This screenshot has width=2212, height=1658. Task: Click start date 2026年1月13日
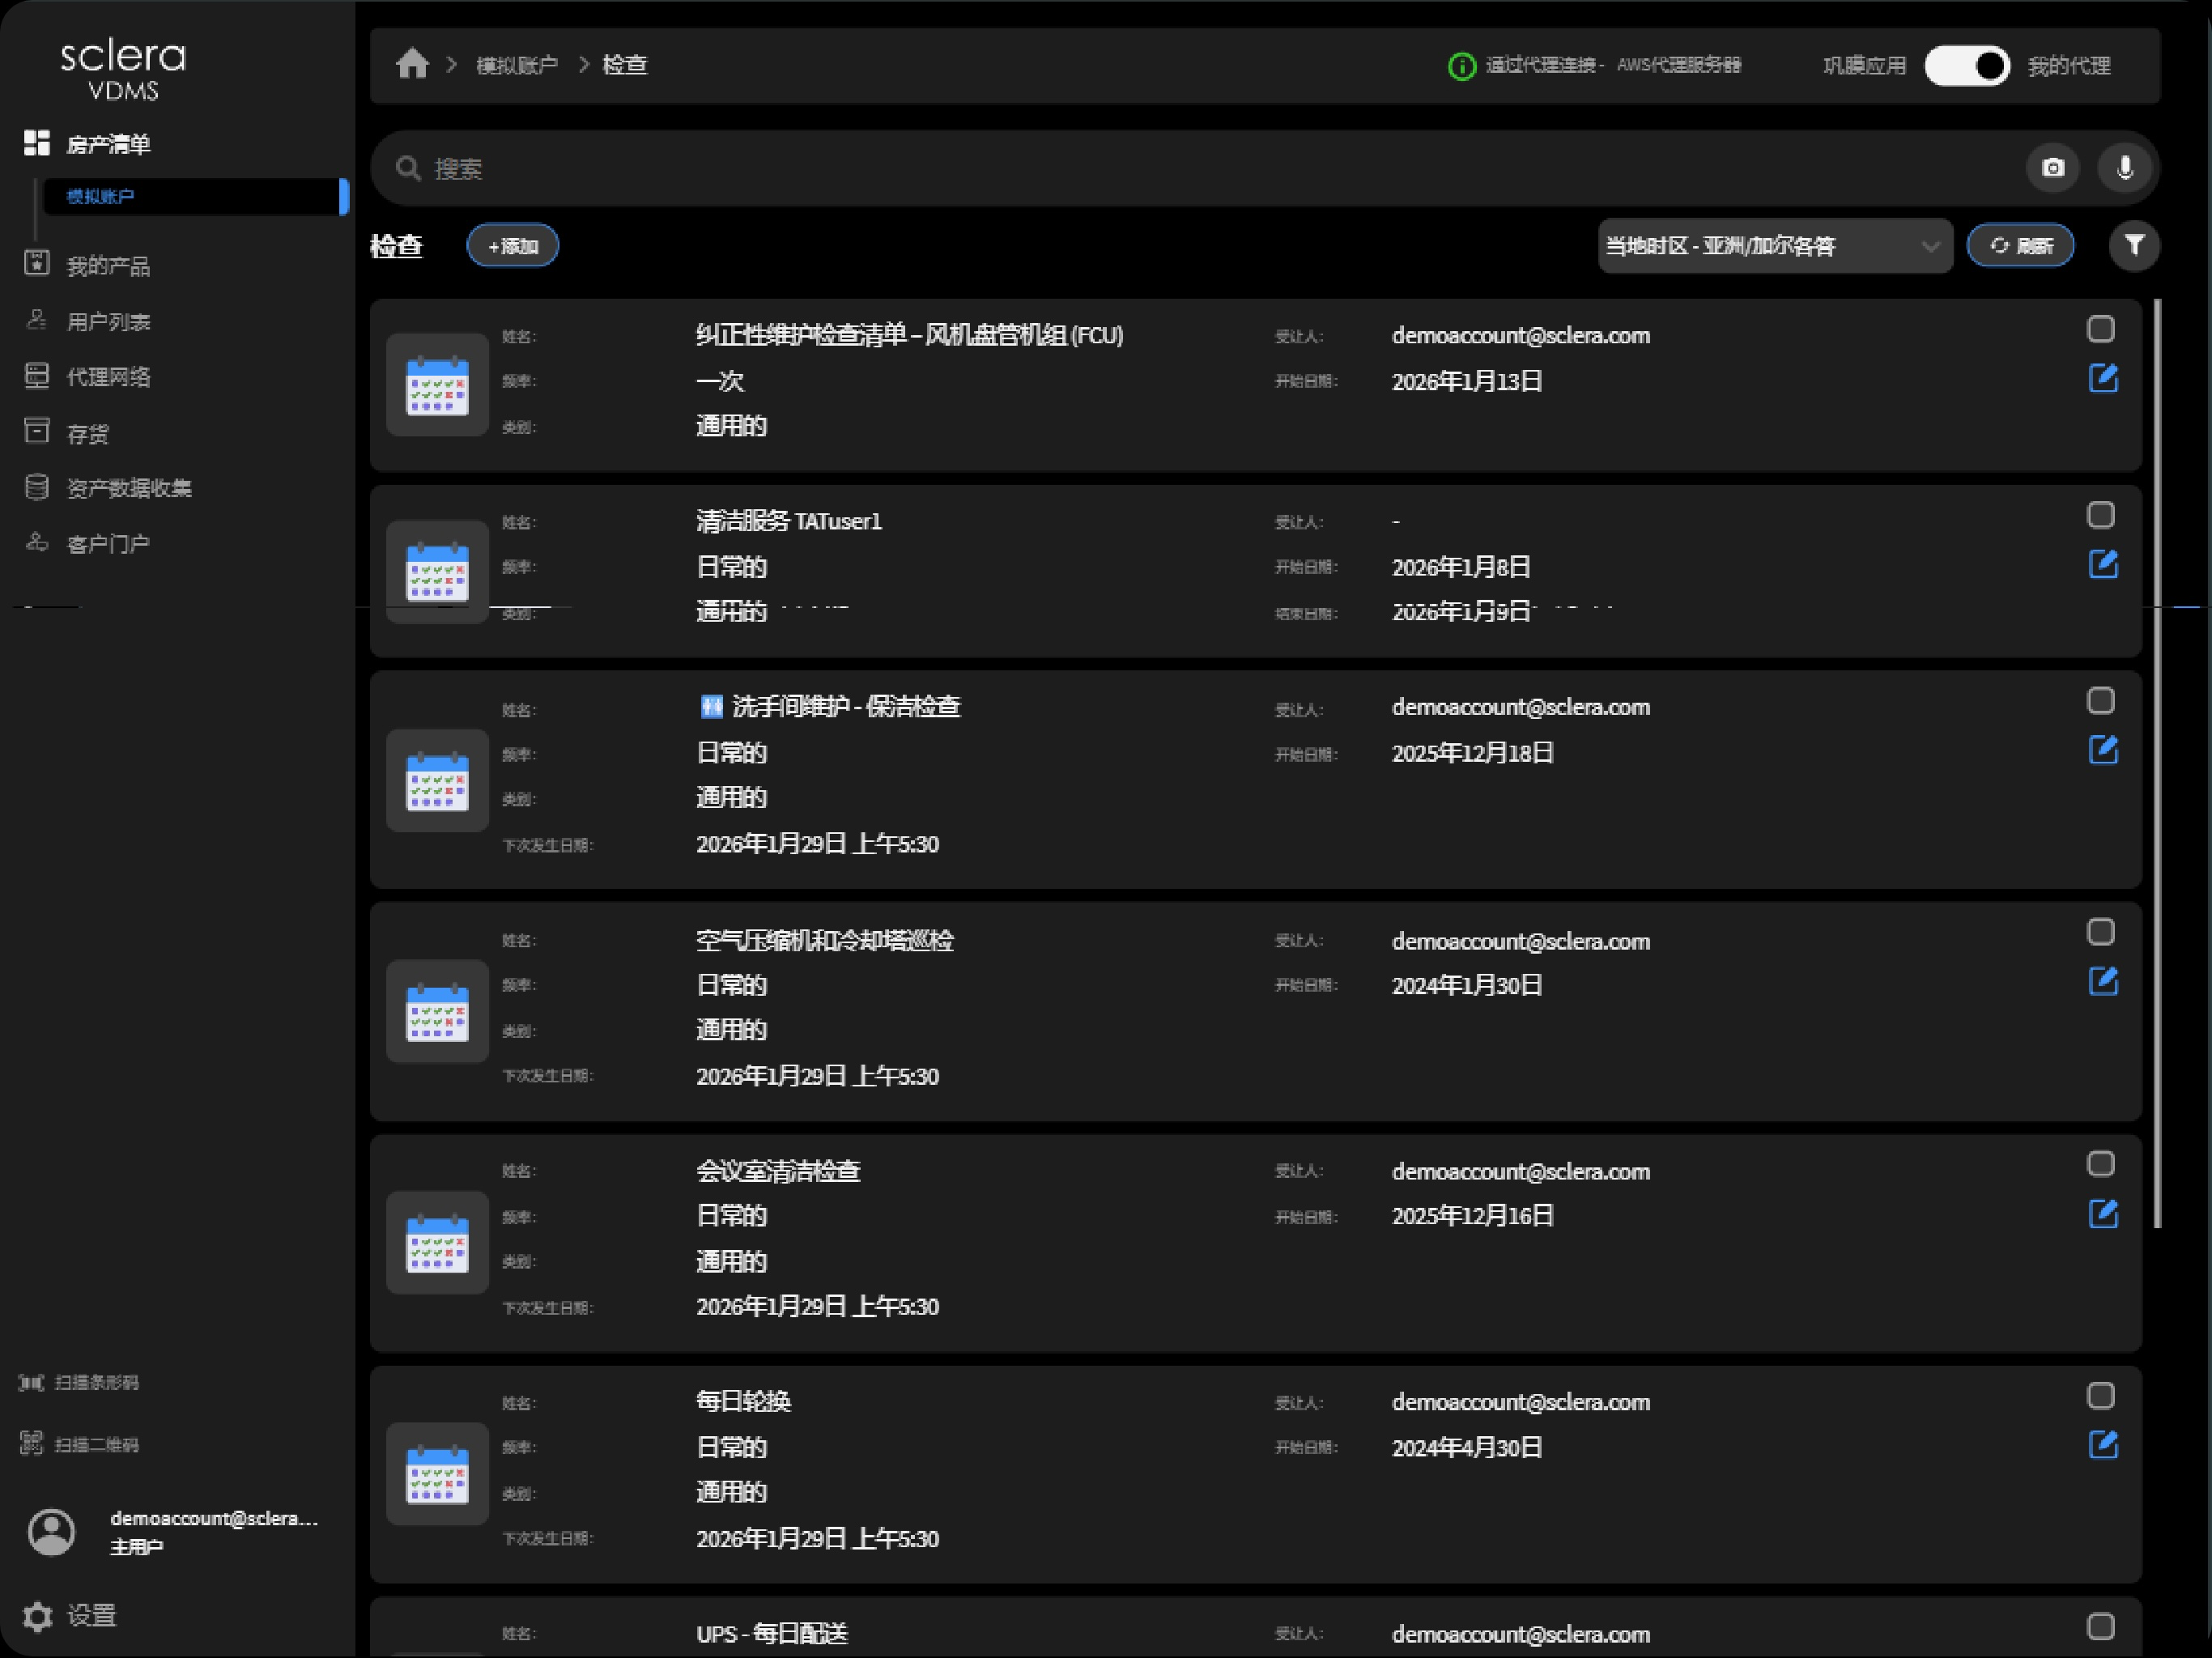(x=1466, y=381)
